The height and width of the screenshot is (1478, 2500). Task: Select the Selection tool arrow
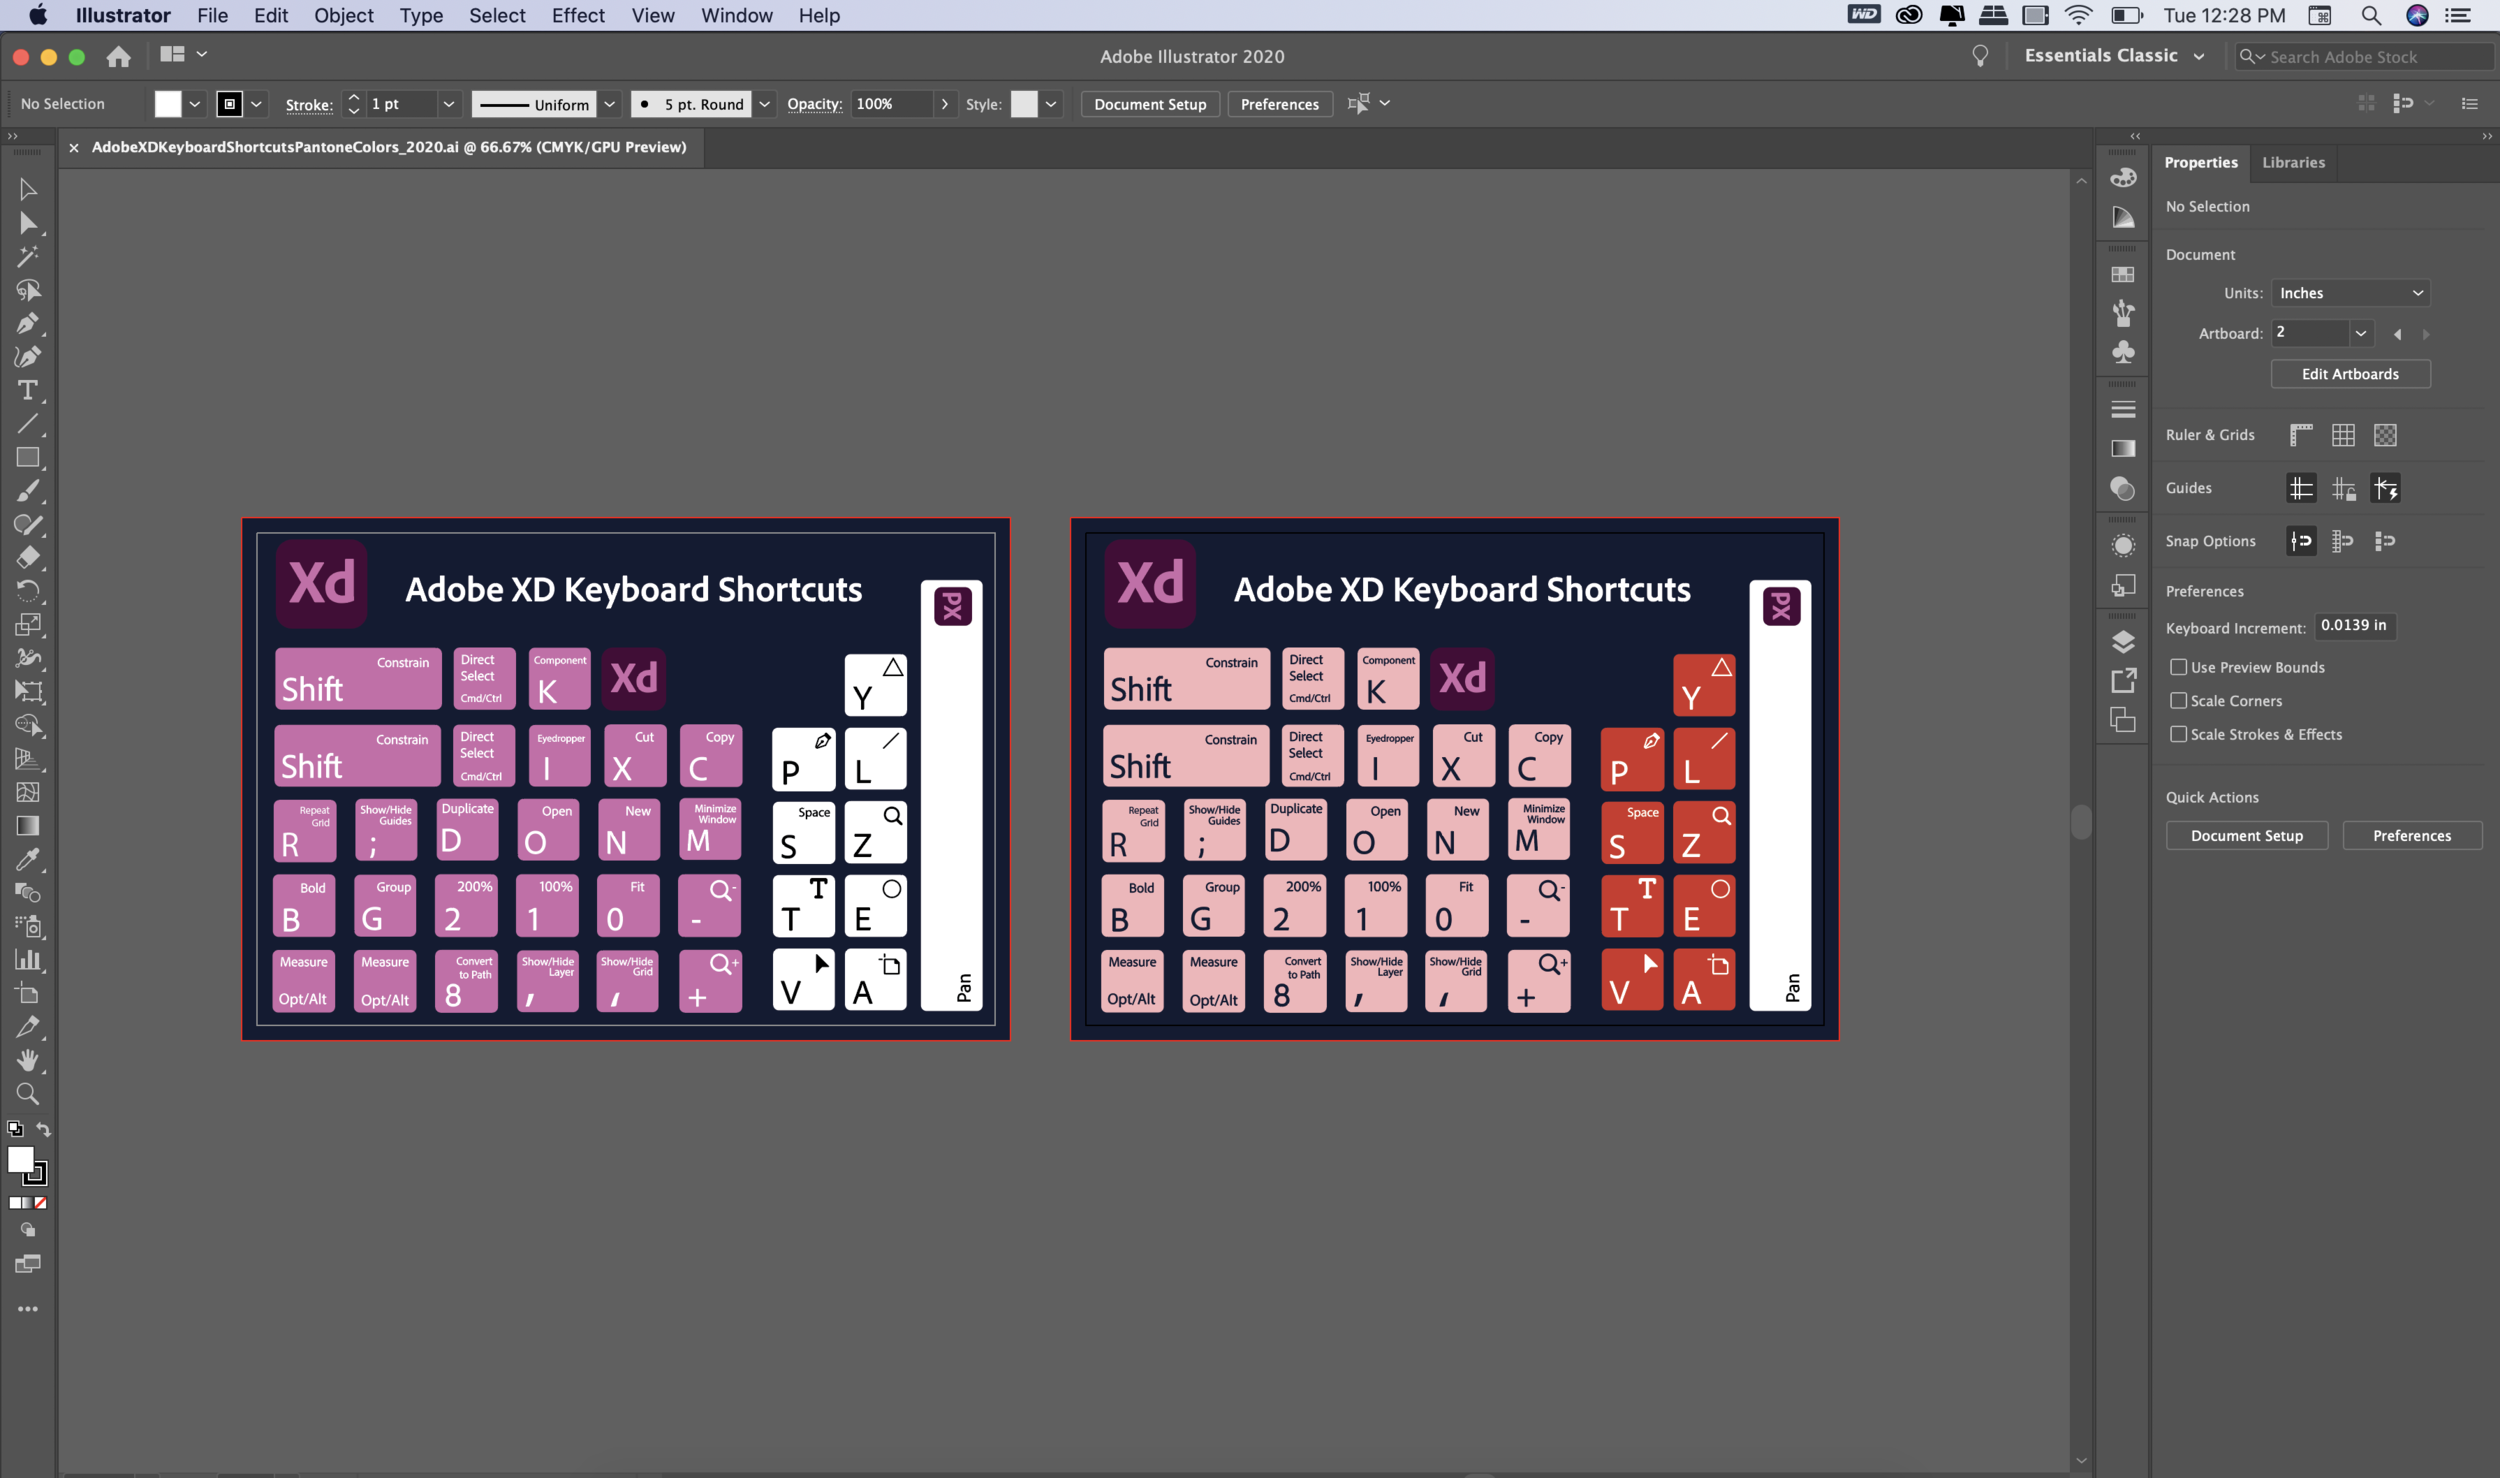28,189
